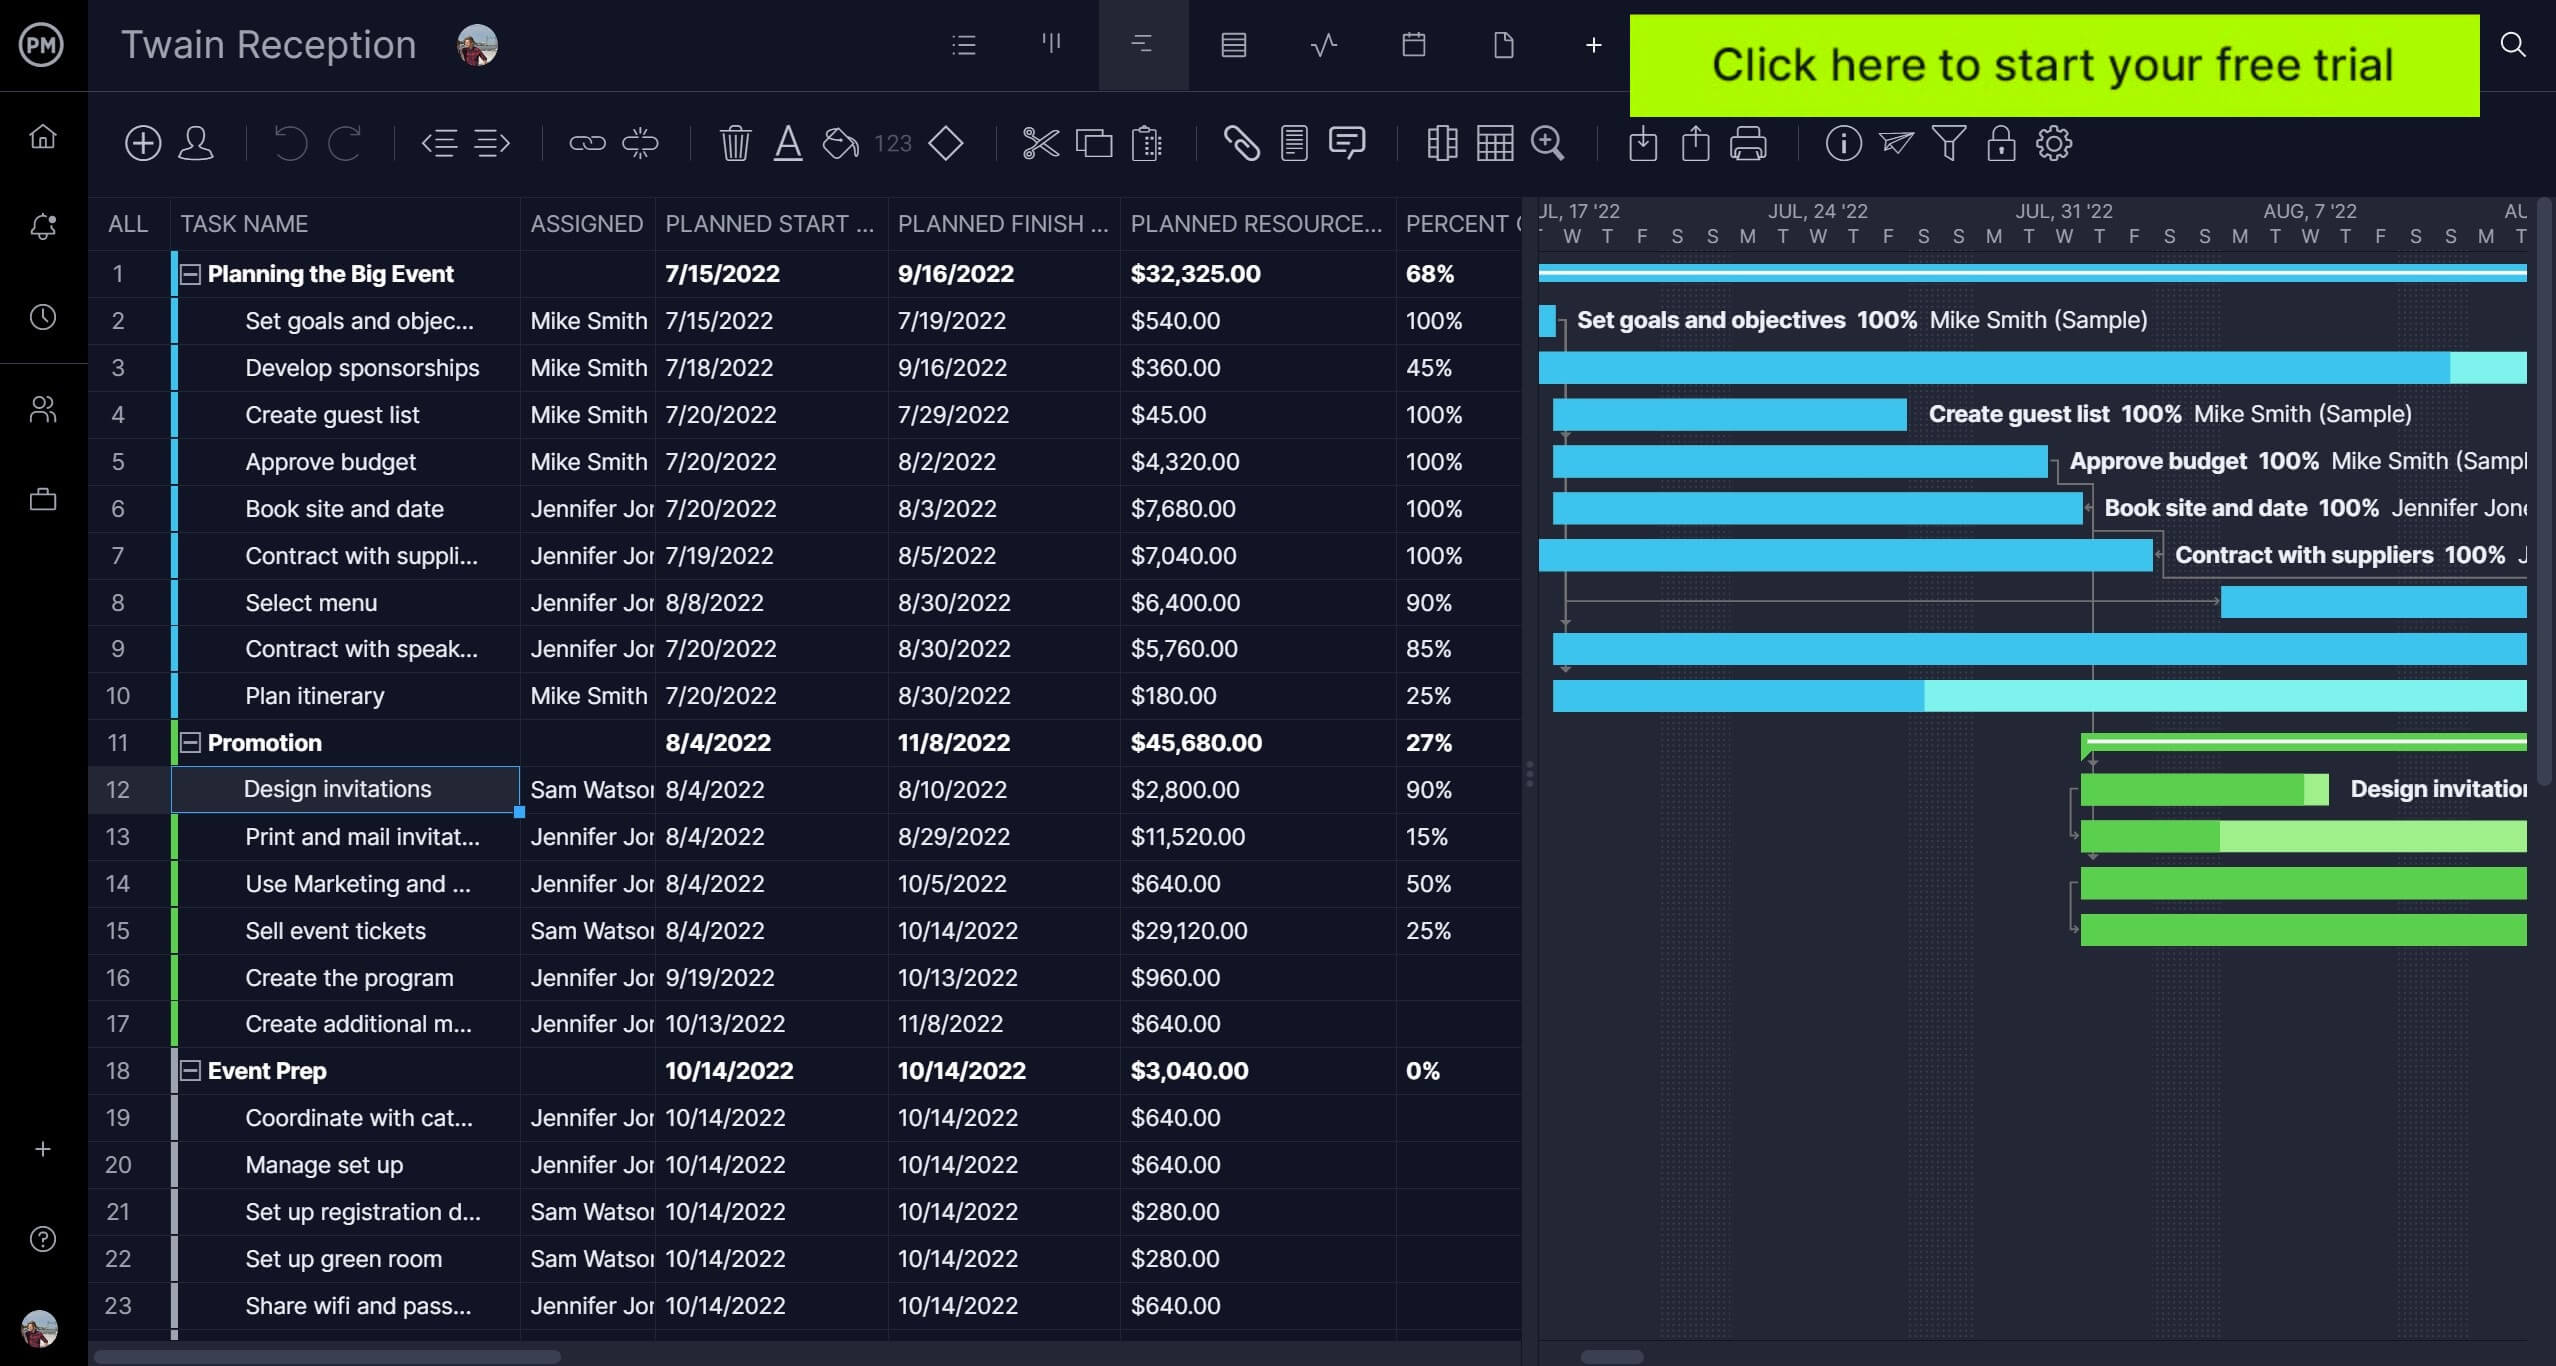Click the Calendar view icon

(x=1413, y=46)
